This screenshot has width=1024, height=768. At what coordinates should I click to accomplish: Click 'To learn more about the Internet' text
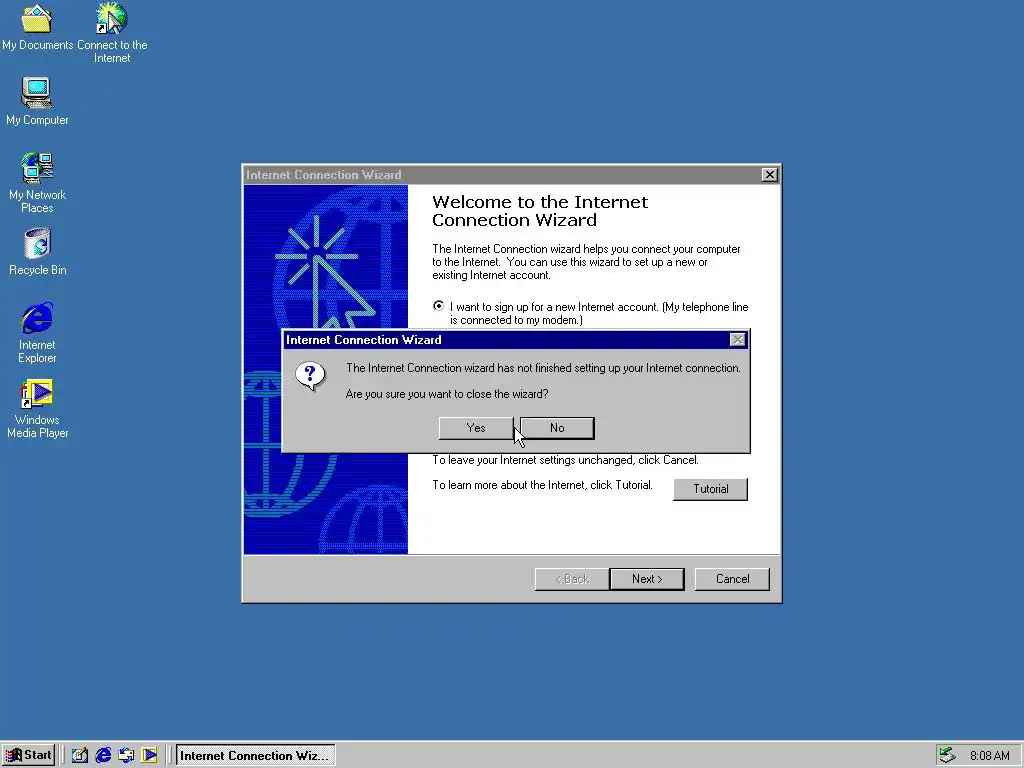click(x=542, y=485)
